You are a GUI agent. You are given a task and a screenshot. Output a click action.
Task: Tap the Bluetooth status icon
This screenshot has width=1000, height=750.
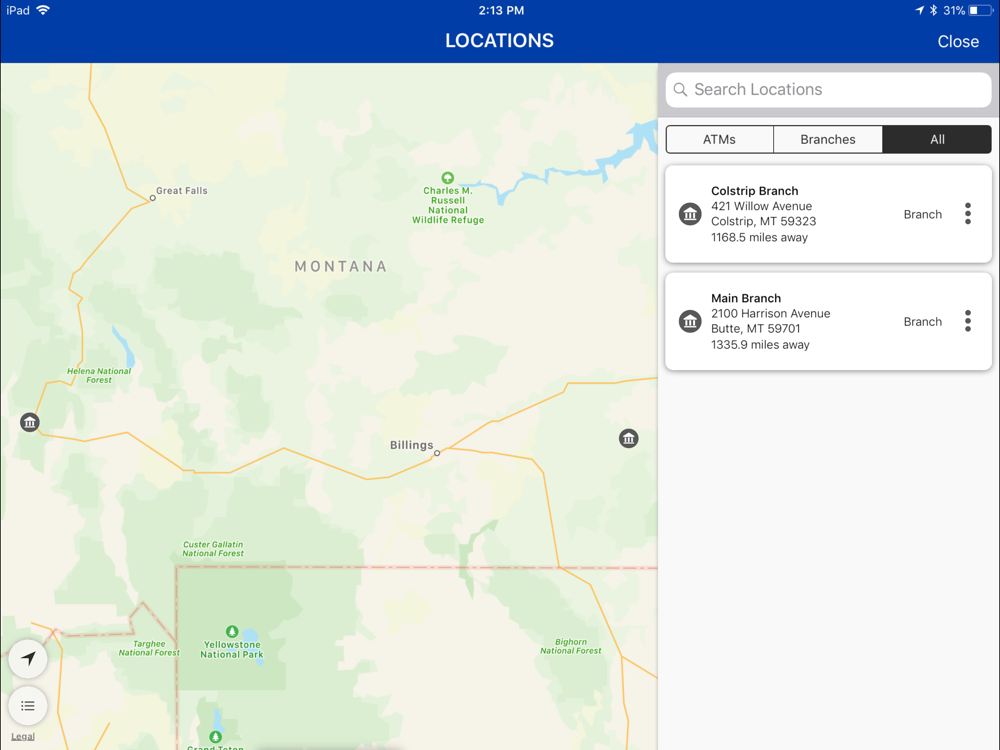click(x=933, y=10)
